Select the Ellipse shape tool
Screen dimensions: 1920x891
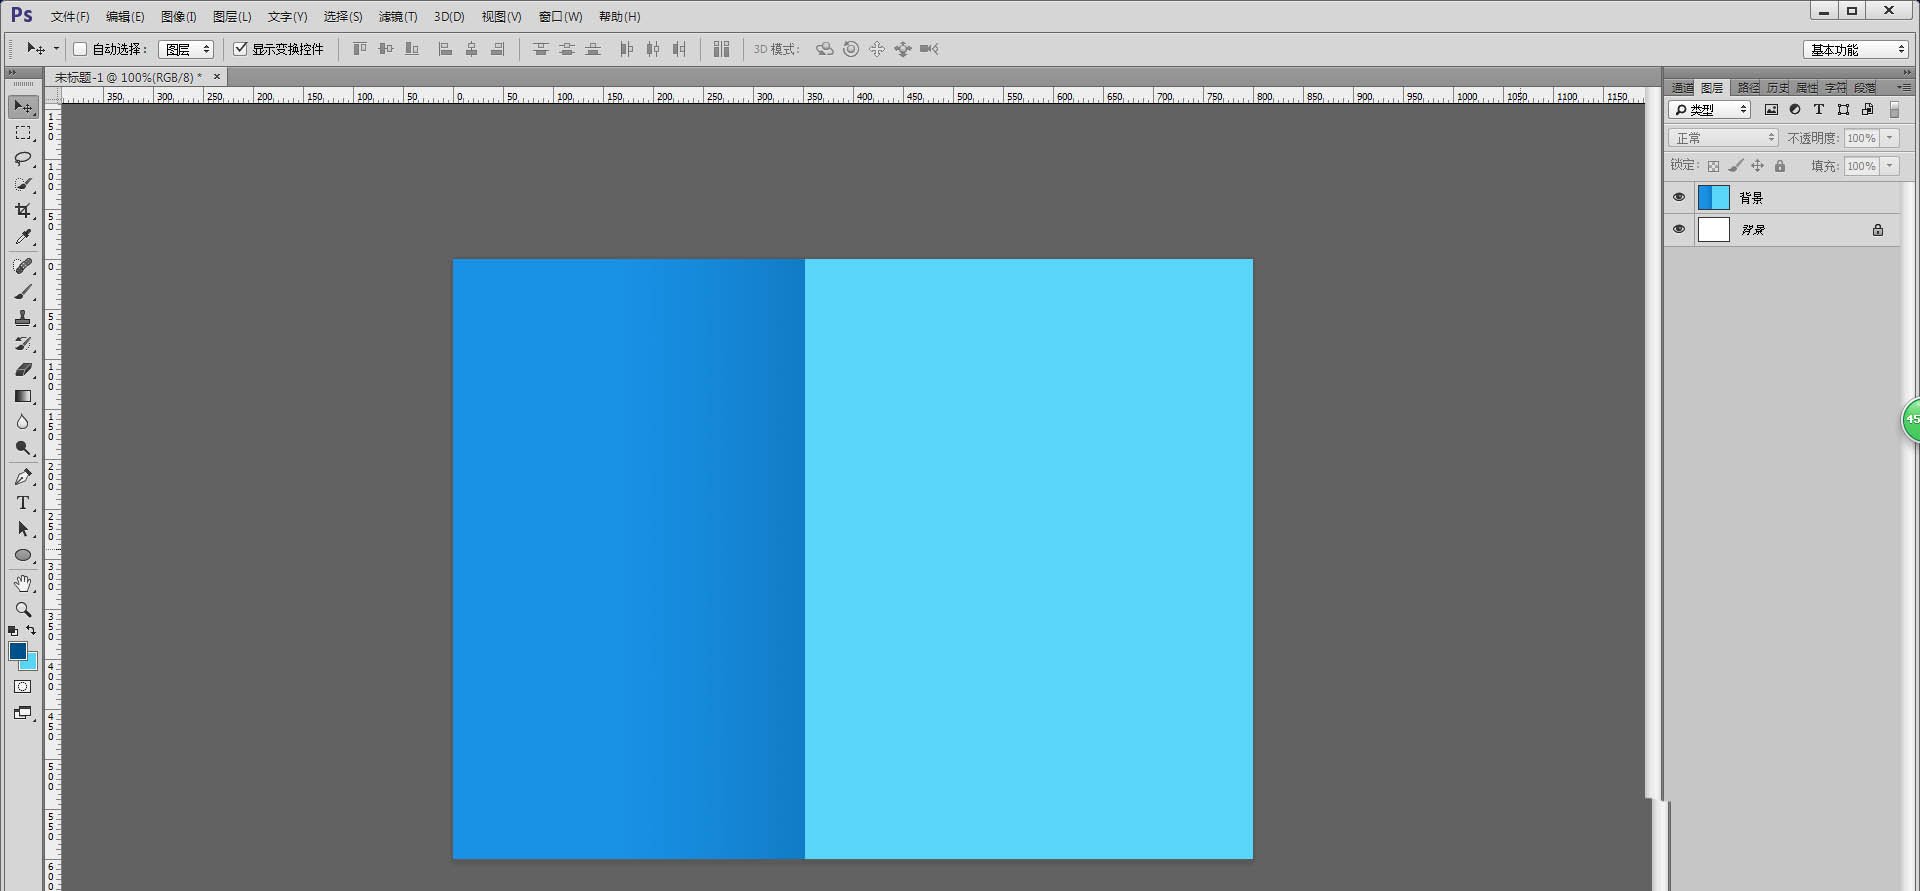23,555
